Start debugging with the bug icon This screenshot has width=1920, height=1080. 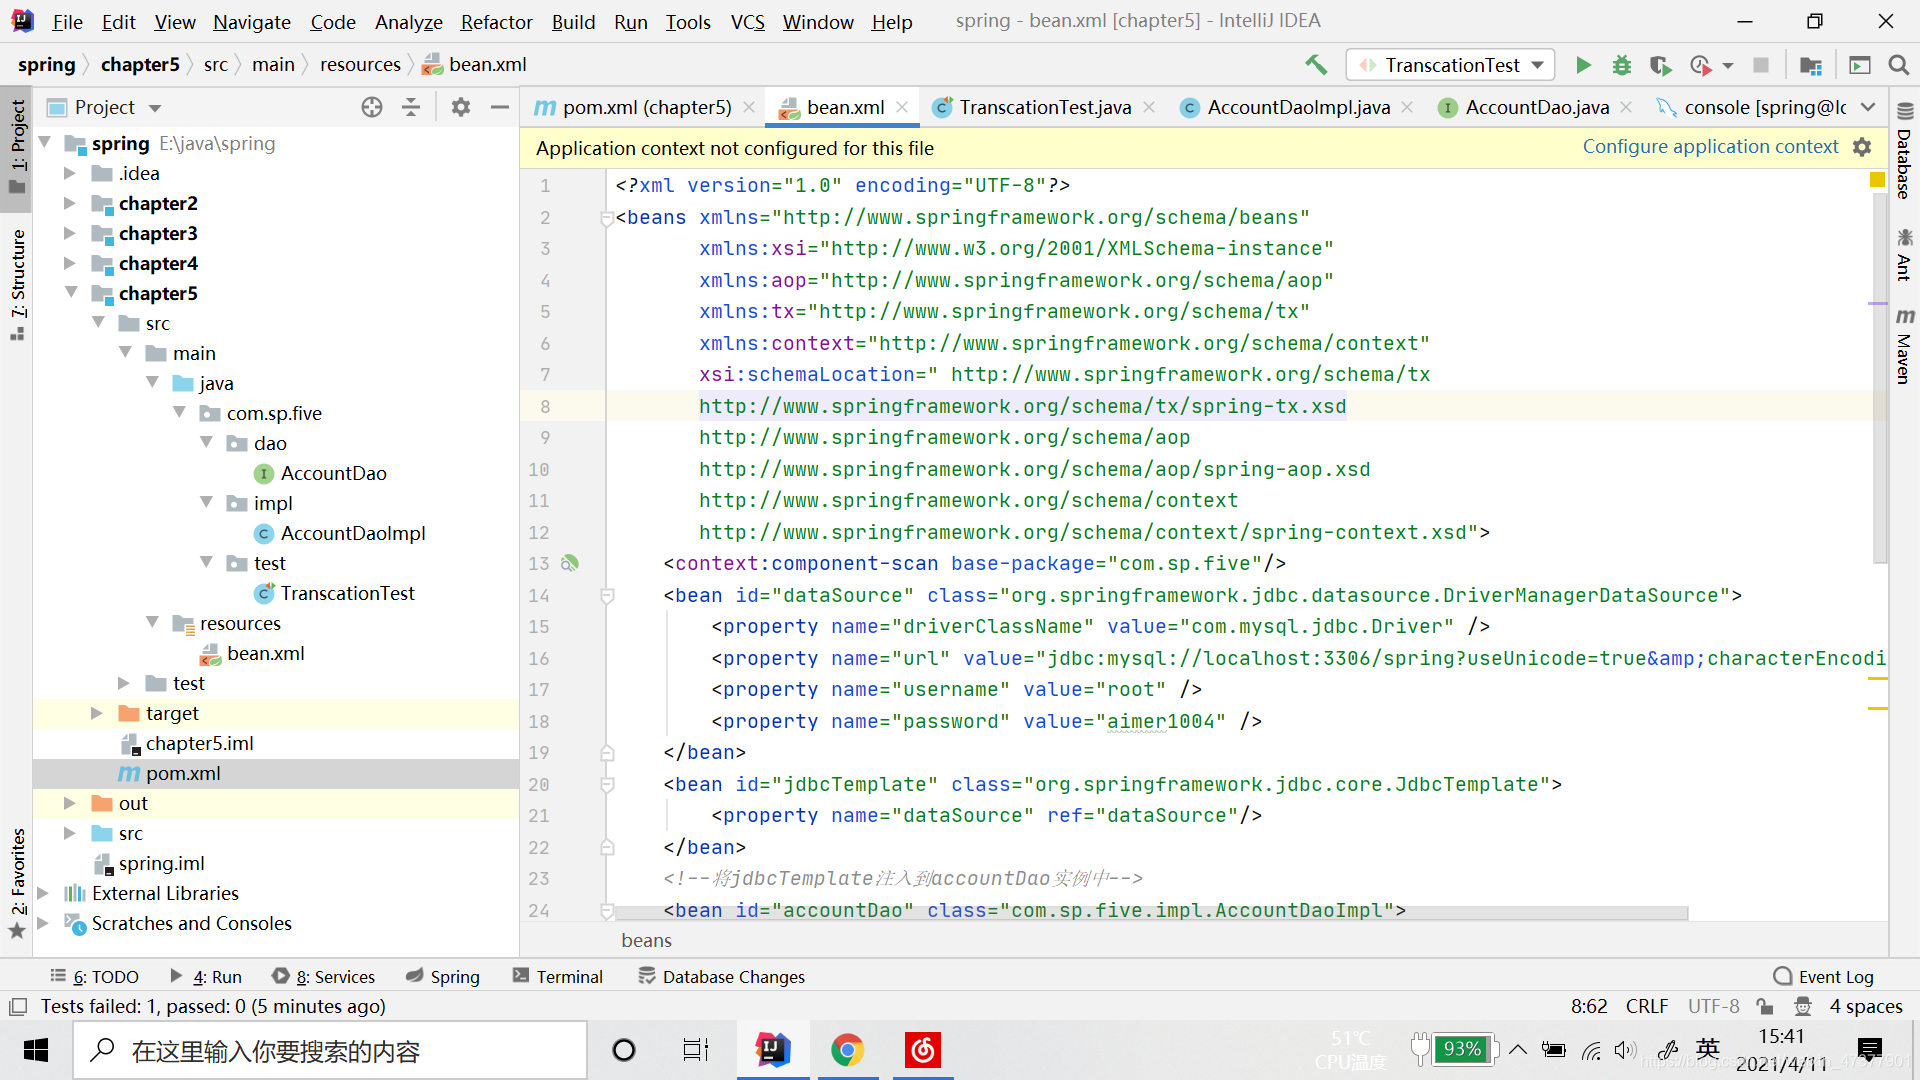(x=1622, y=65)
